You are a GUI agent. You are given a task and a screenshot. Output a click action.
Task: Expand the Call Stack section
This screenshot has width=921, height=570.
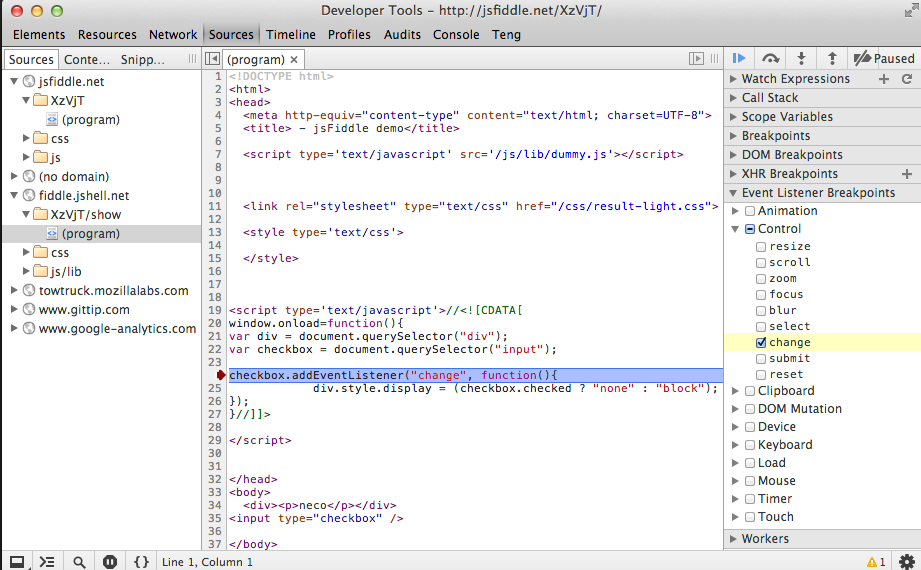click(x=733, y=98)
